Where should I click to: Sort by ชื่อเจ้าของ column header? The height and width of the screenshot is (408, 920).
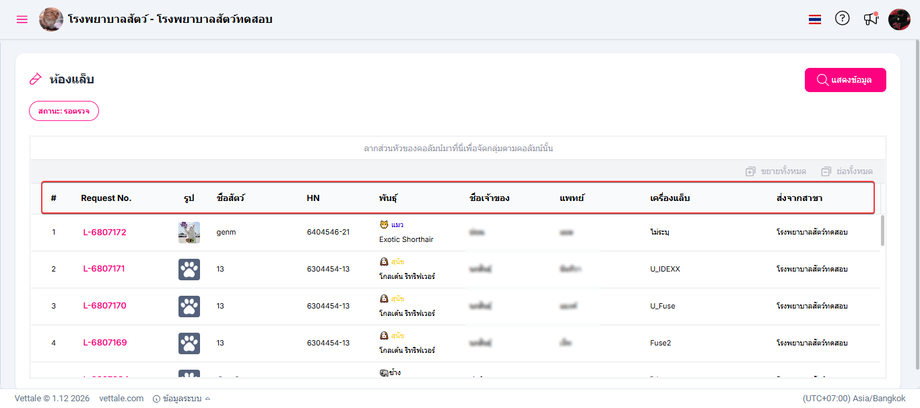(489, 198)
